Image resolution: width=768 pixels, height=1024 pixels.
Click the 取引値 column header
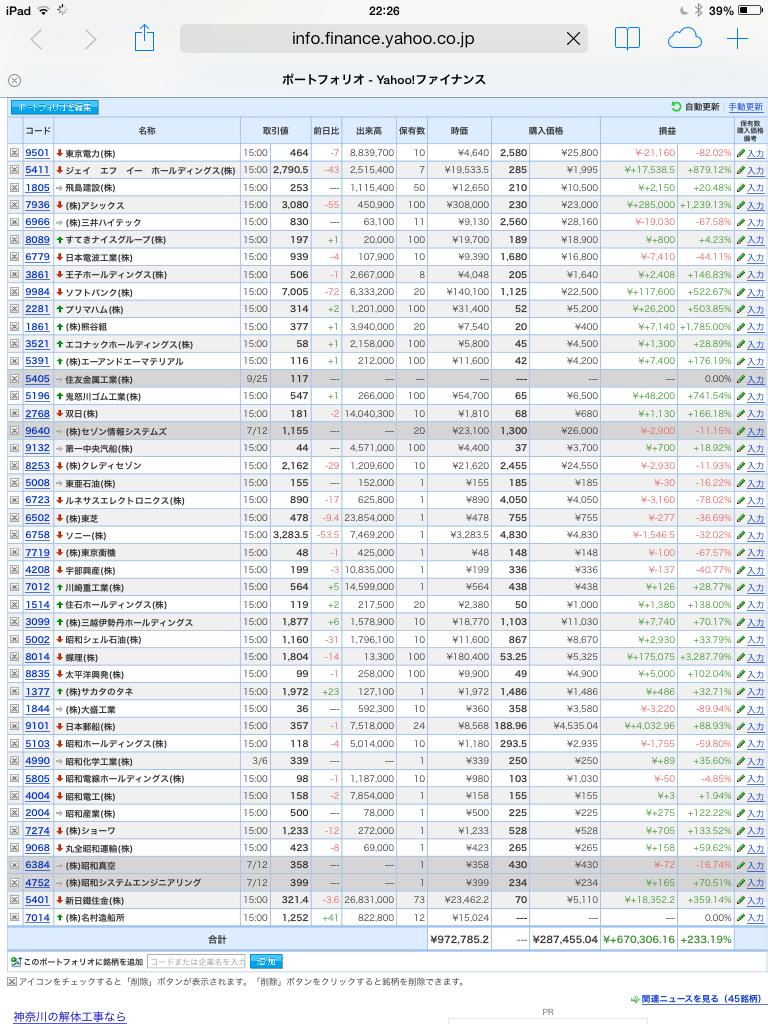(276, 131)
